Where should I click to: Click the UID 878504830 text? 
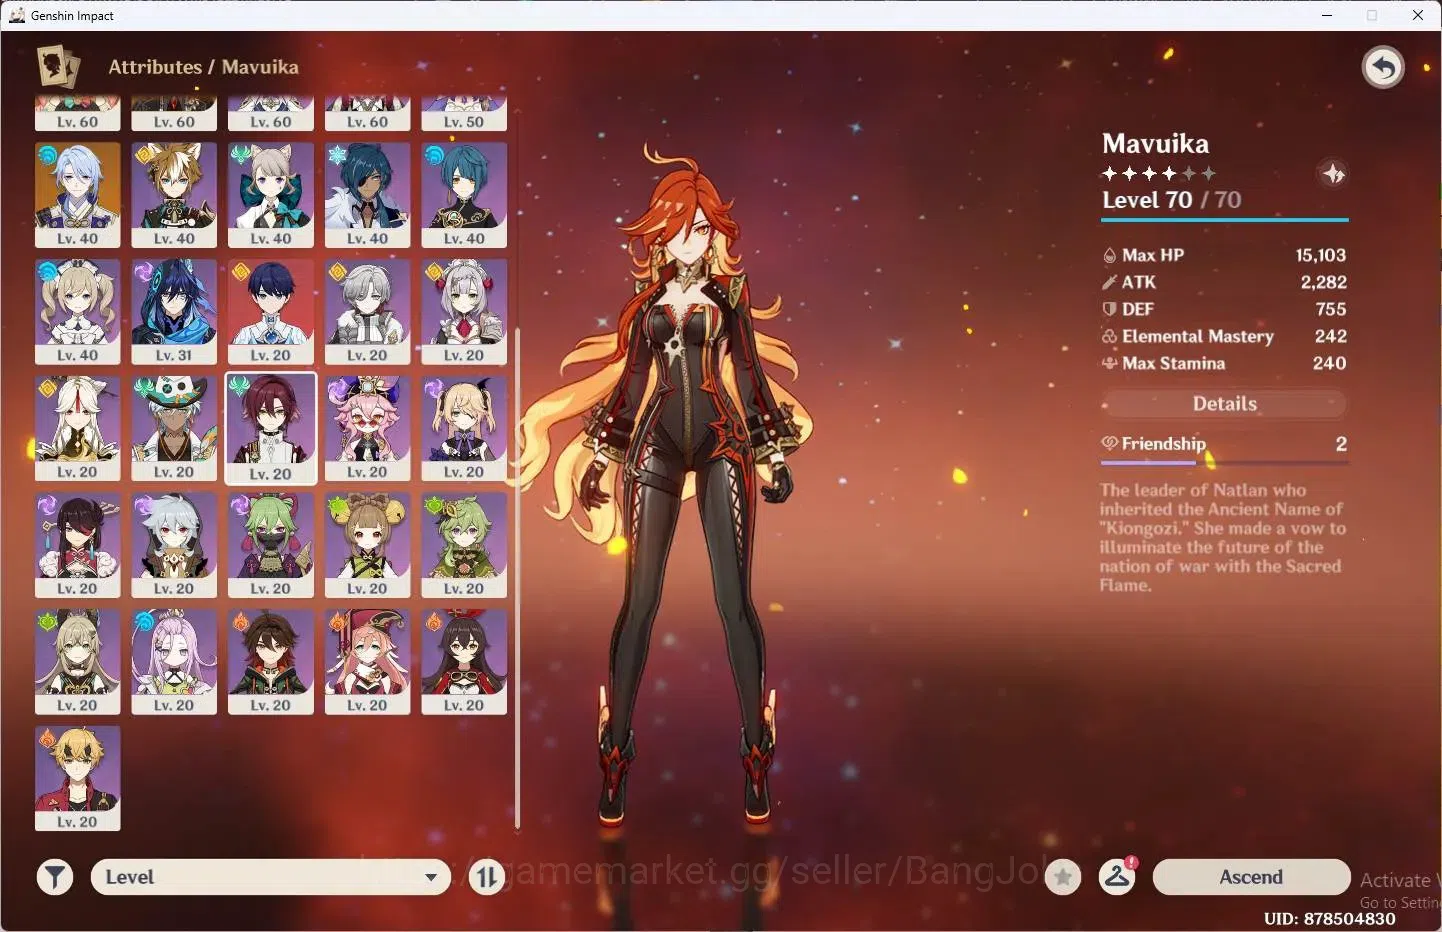[1329, 918]
